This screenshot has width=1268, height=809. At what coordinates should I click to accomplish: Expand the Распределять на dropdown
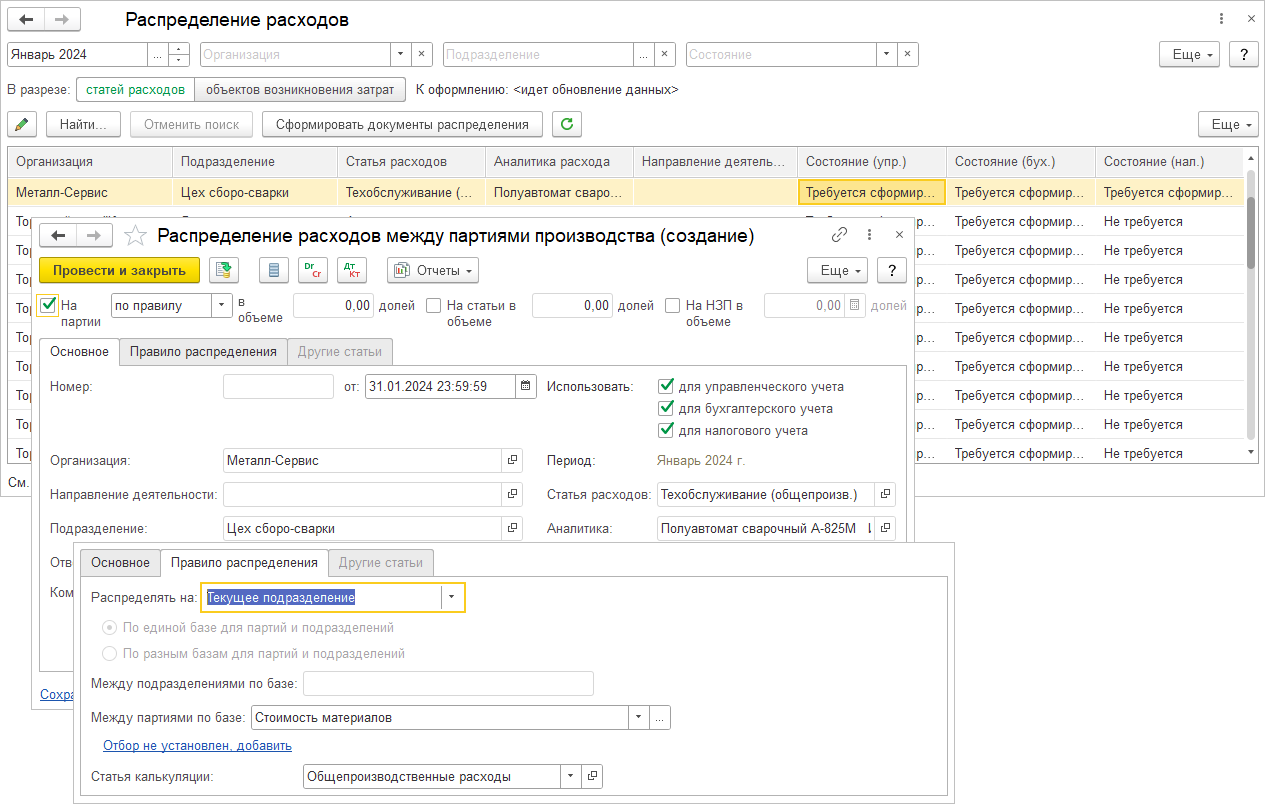(452, 597)
